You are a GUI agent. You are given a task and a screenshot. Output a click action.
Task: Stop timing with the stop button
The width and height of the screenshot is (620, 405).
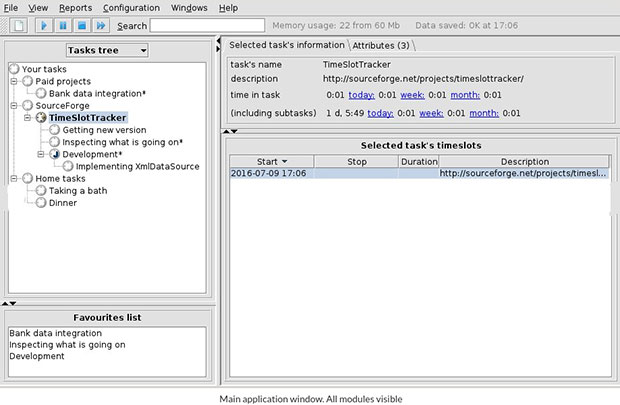[81, 26]
